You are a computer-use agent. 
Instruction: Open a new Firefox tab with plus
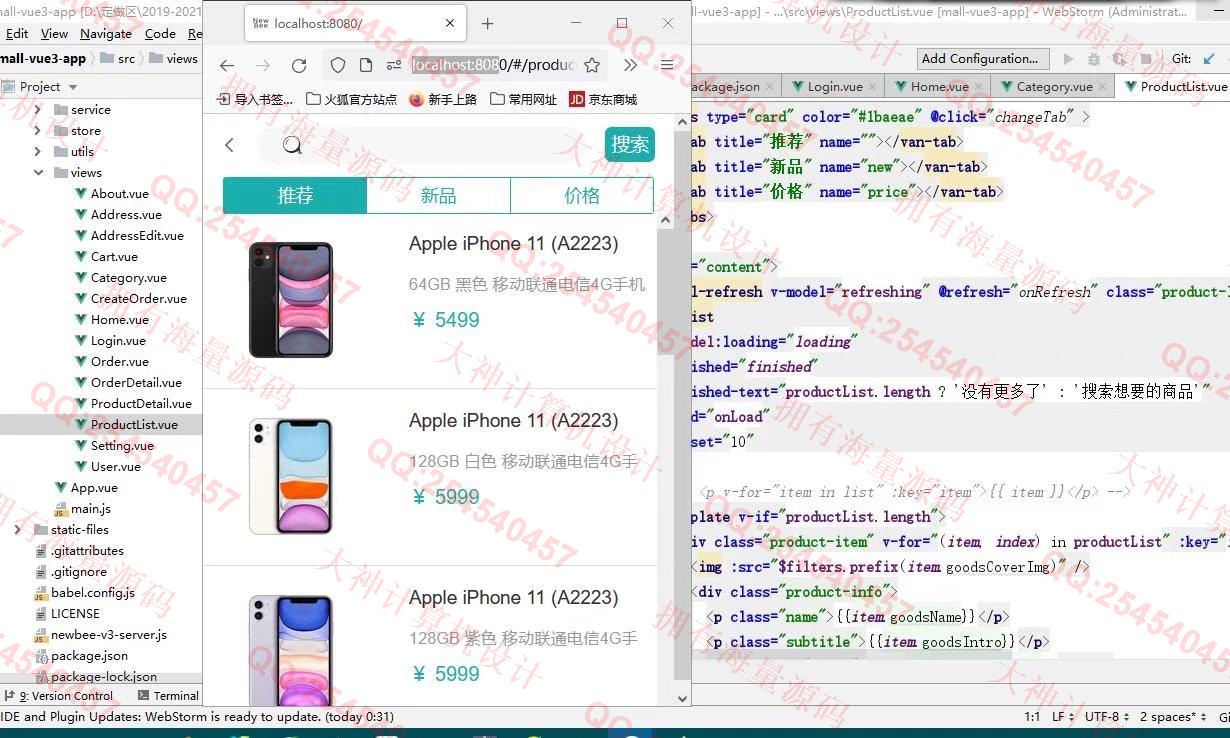488,23
